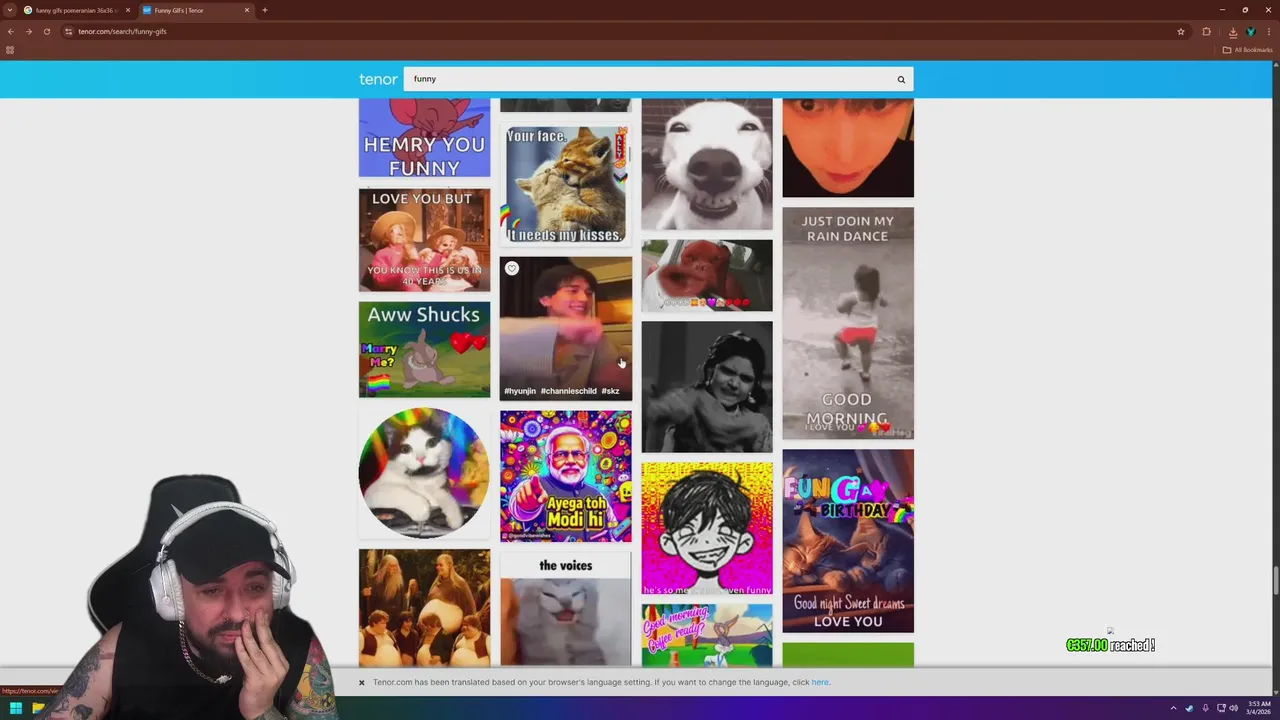Open Chrome profile avatar
The height and width of the screenshot is (720, 1280).
[1251, 31]
